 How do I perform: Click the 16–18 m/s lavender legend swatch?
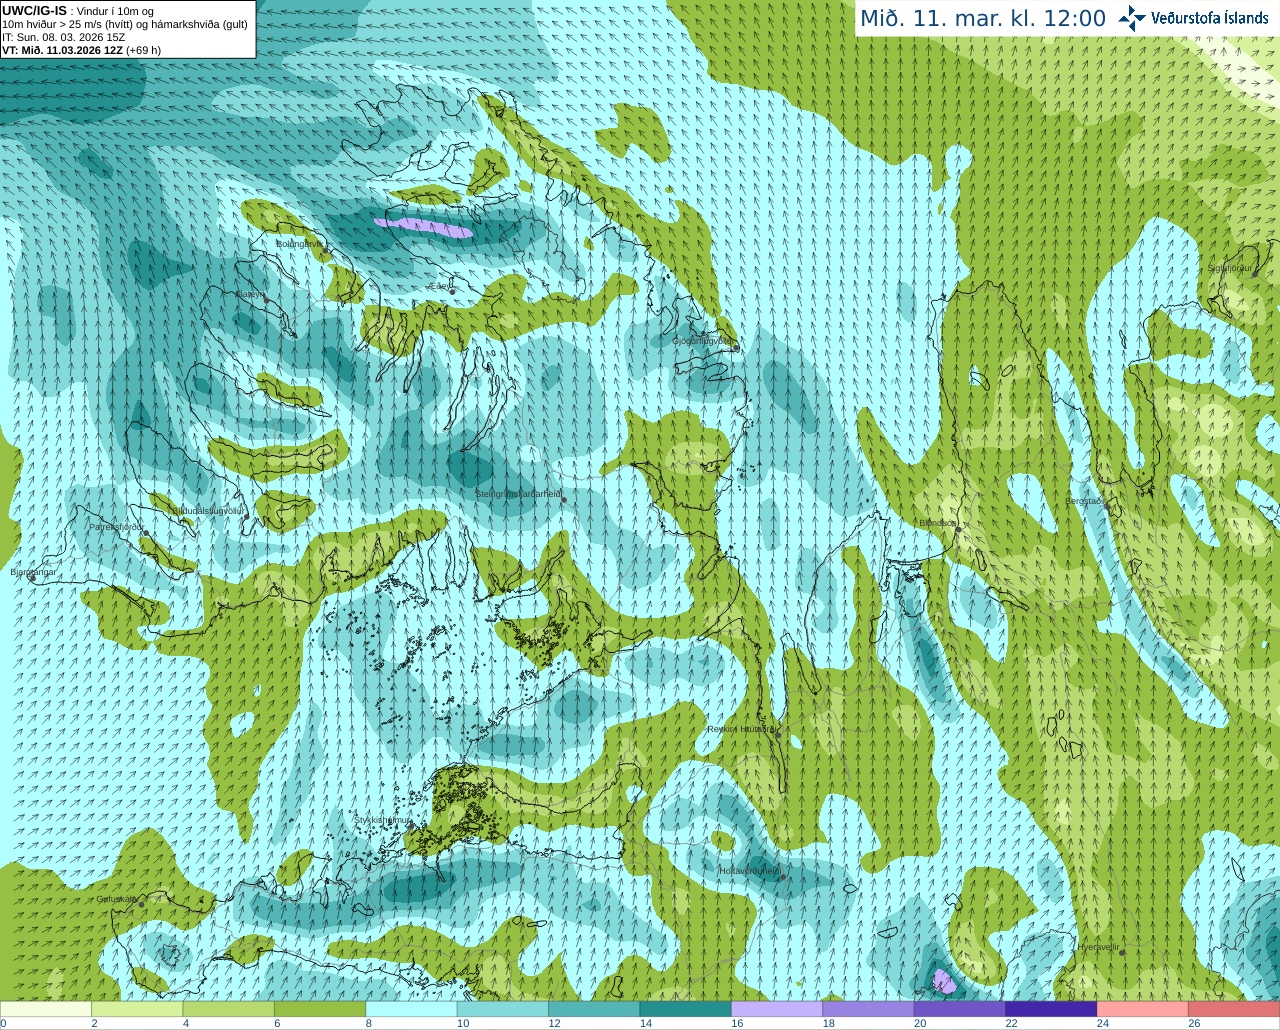pyautogui.click(x=777, y=1009)
